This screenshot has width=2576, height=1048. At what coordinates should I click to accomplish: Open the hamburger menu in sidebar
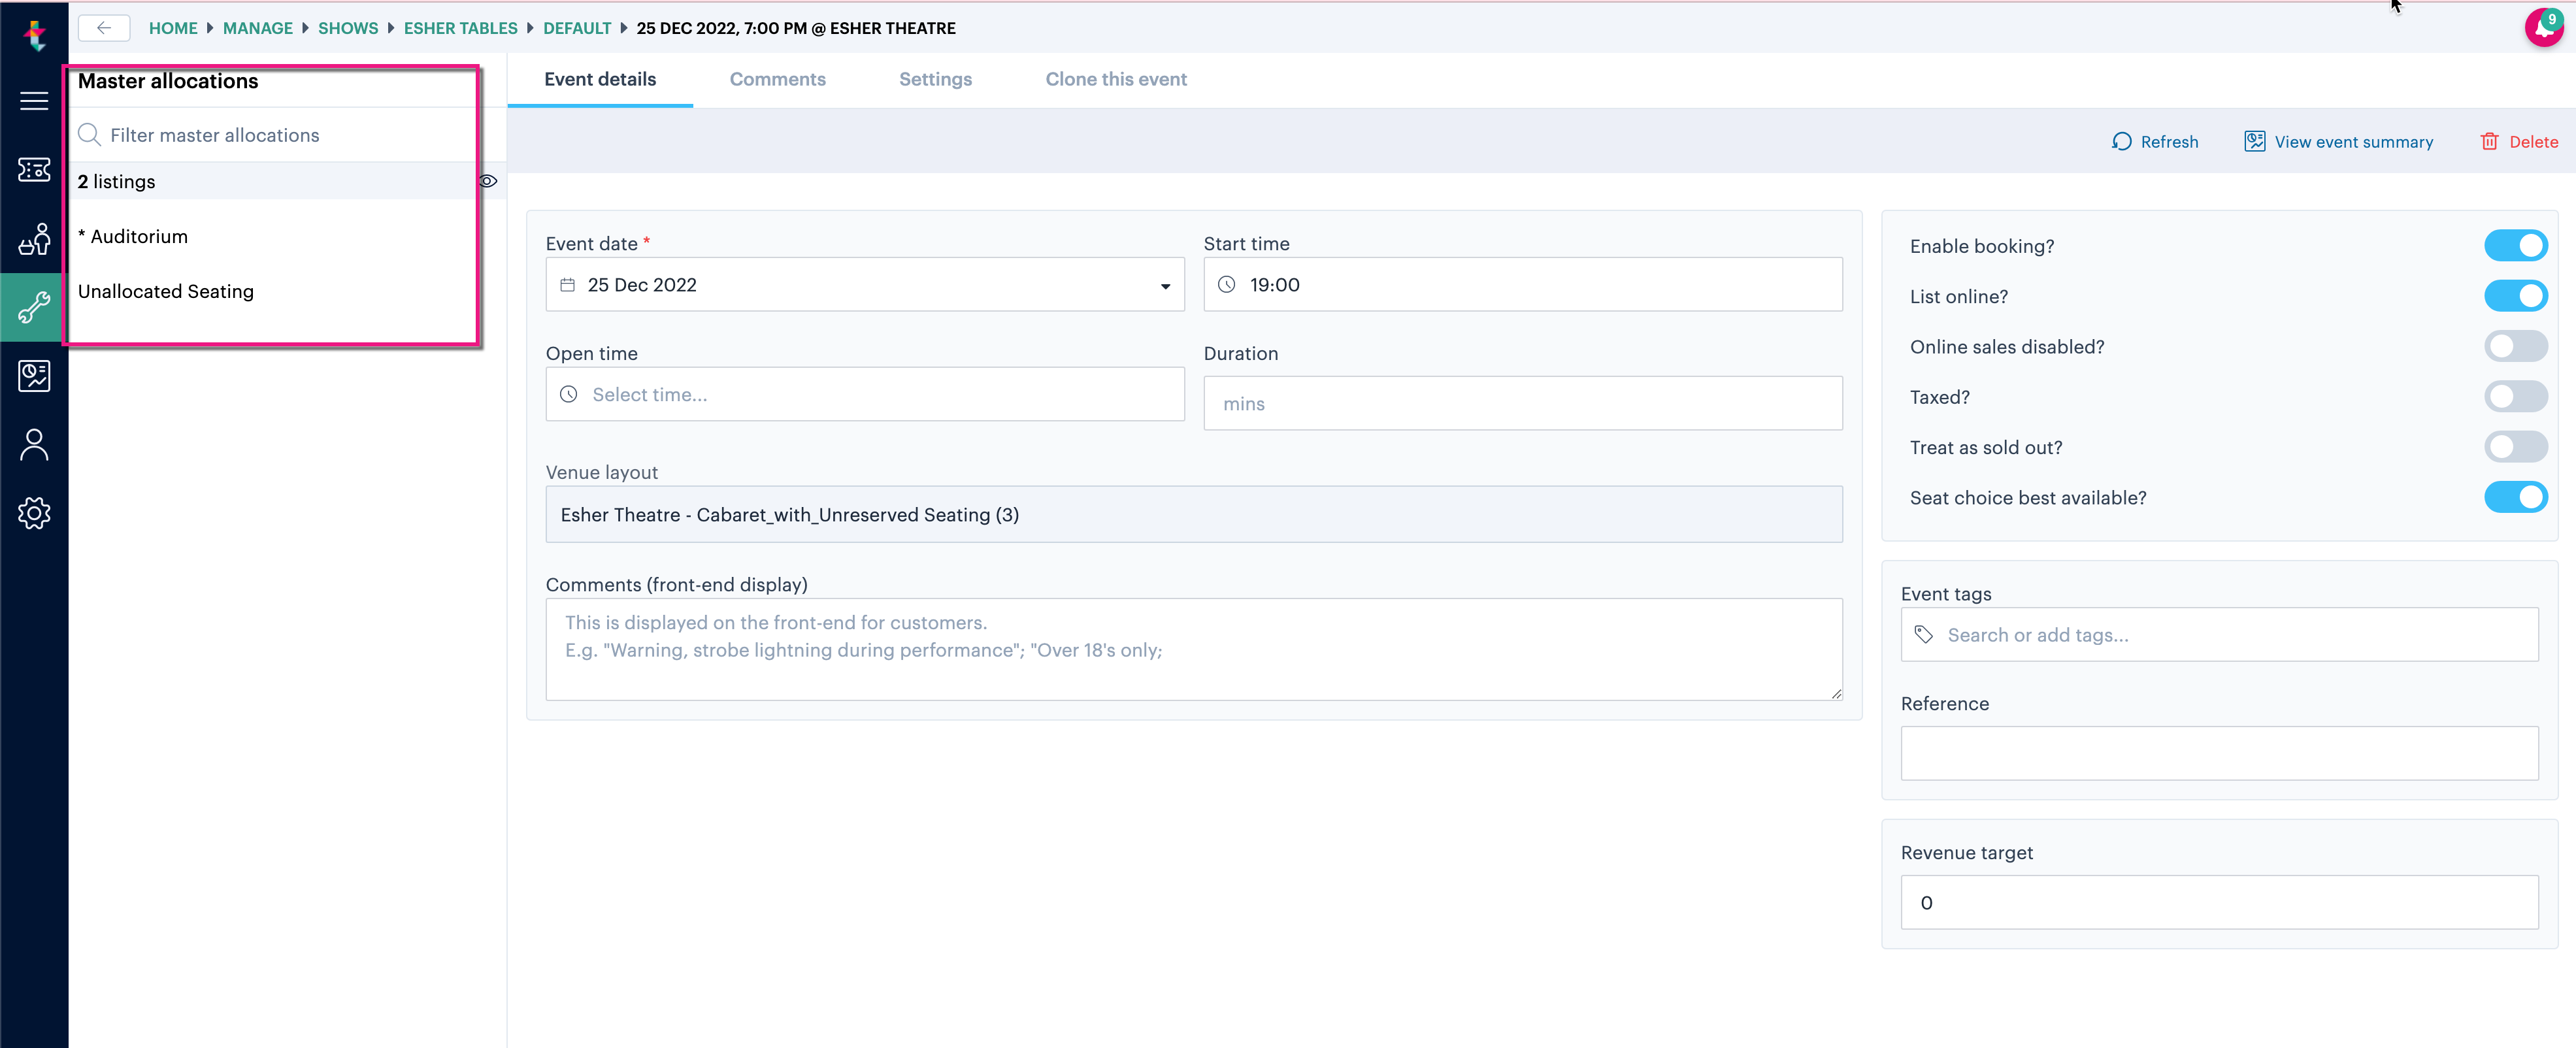[34, 101]
